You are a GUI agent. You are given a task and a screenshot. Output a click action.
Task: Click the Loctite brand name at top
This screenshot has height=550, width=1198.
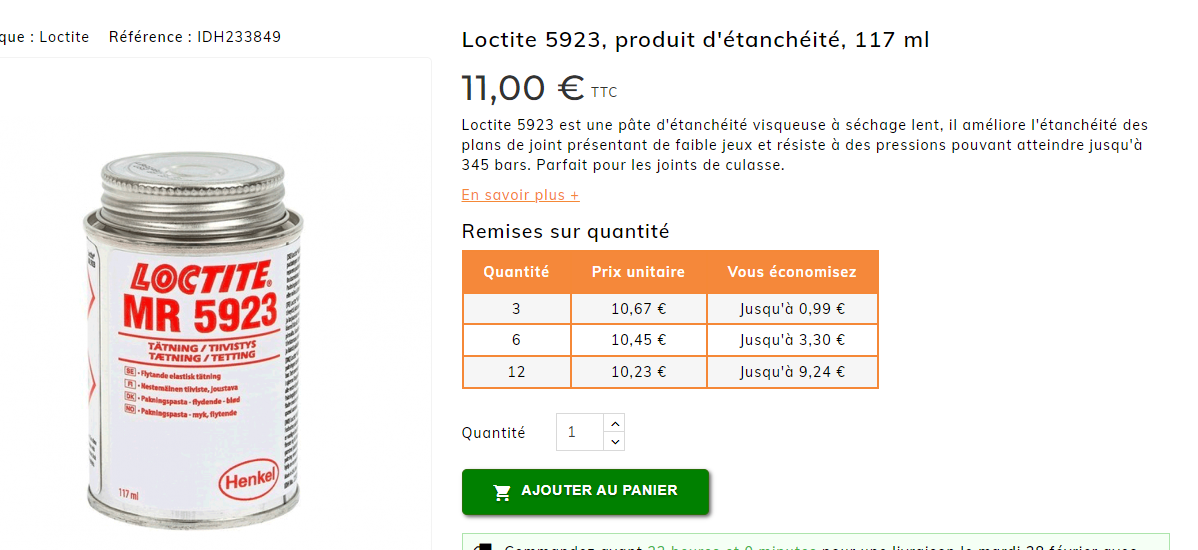(64, 37)
